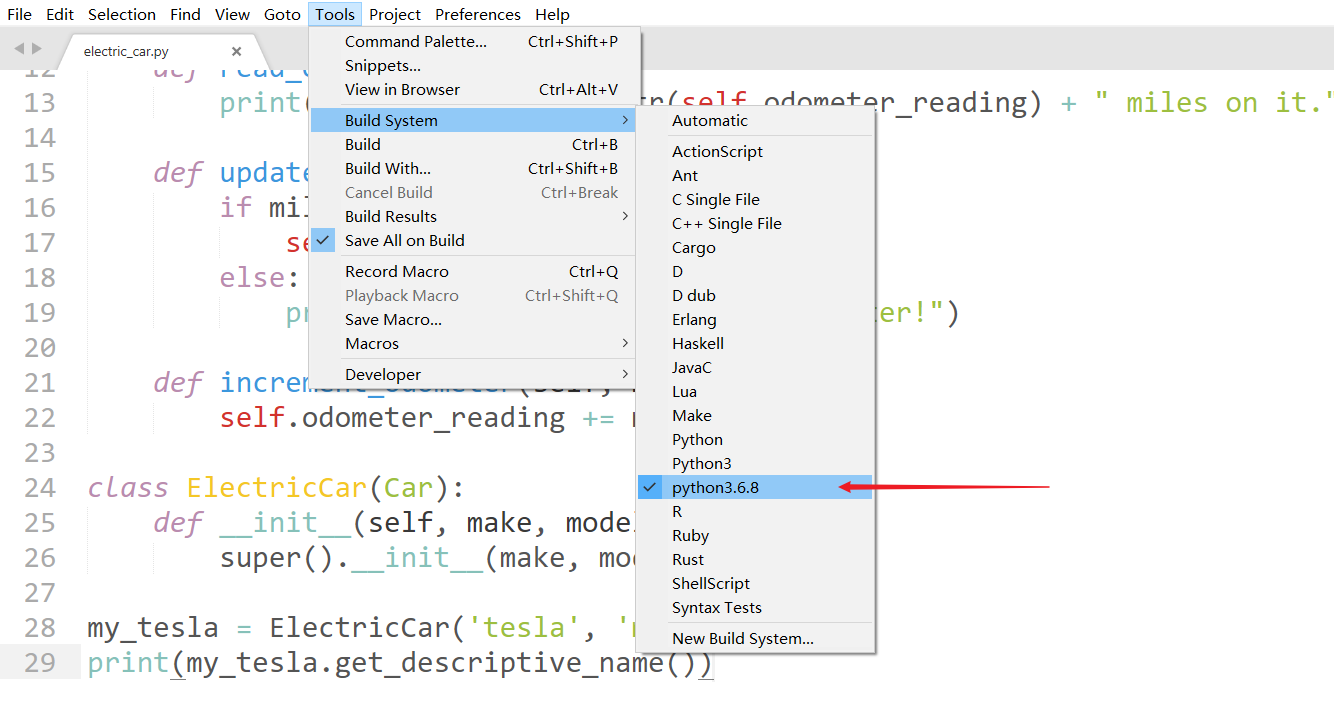
Task: Open the Selection menu
Action: coord(121,14)
